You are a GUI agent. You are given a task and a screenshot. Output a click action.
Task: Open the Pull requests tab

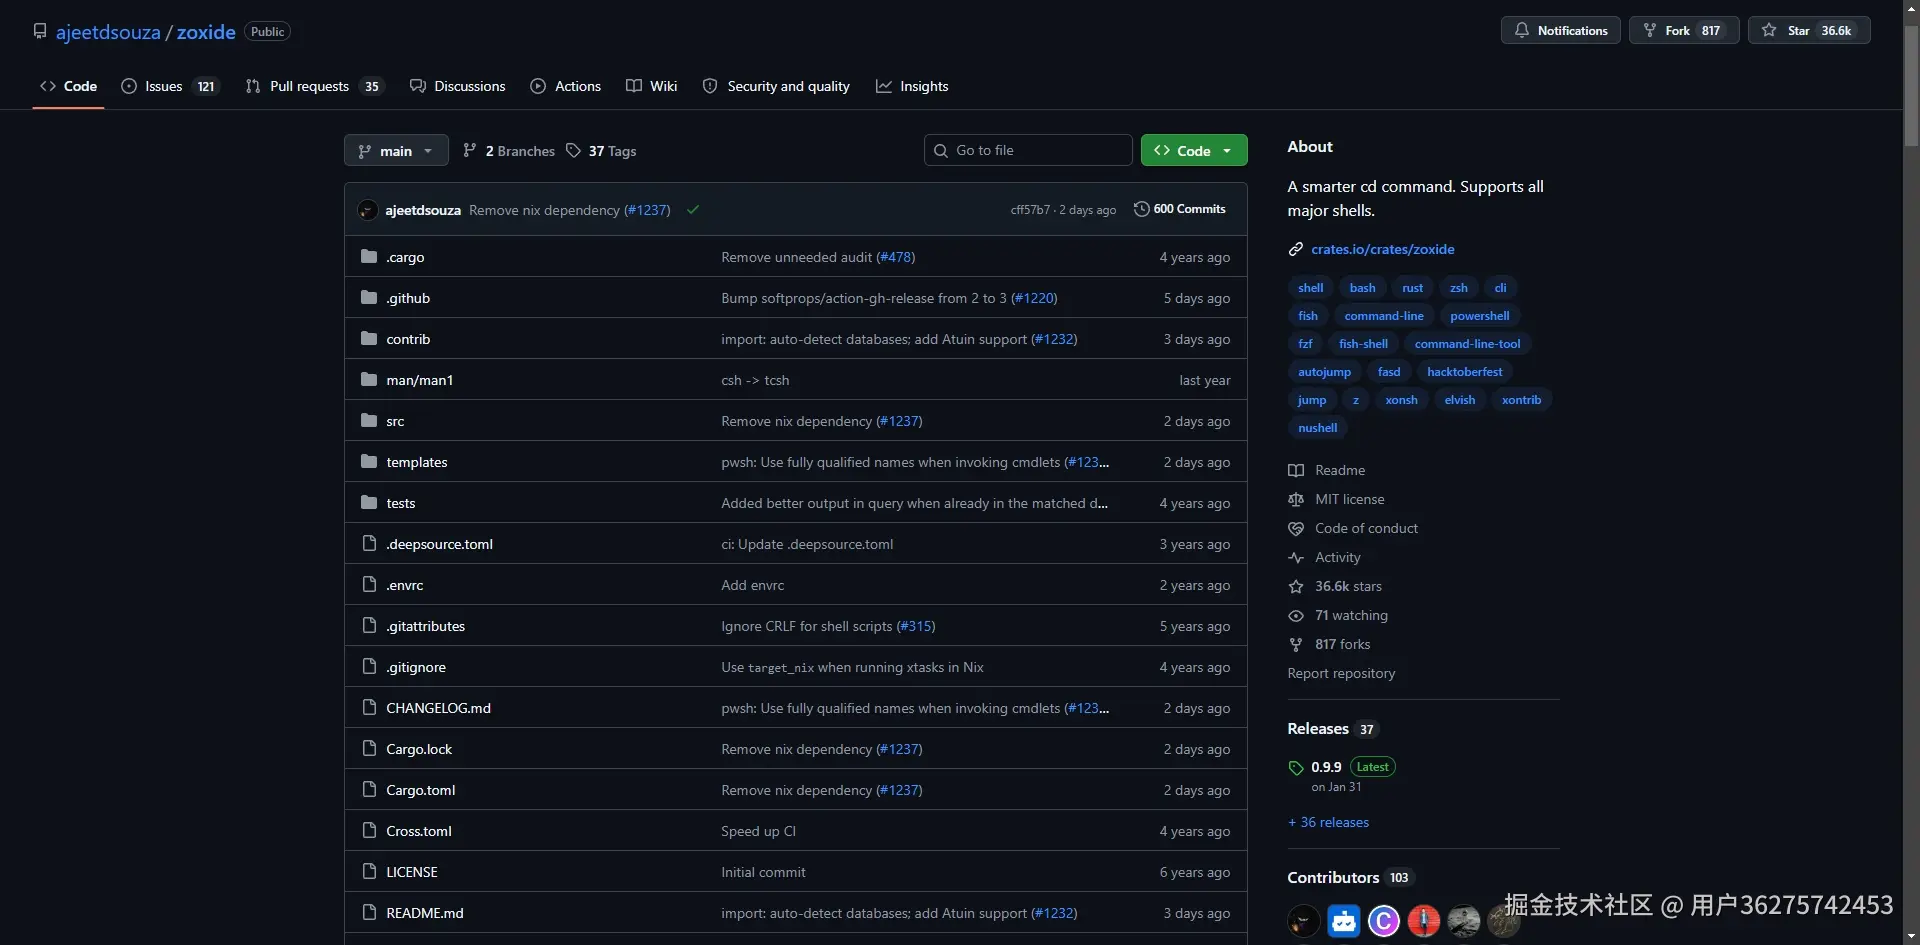pos(314,86)
